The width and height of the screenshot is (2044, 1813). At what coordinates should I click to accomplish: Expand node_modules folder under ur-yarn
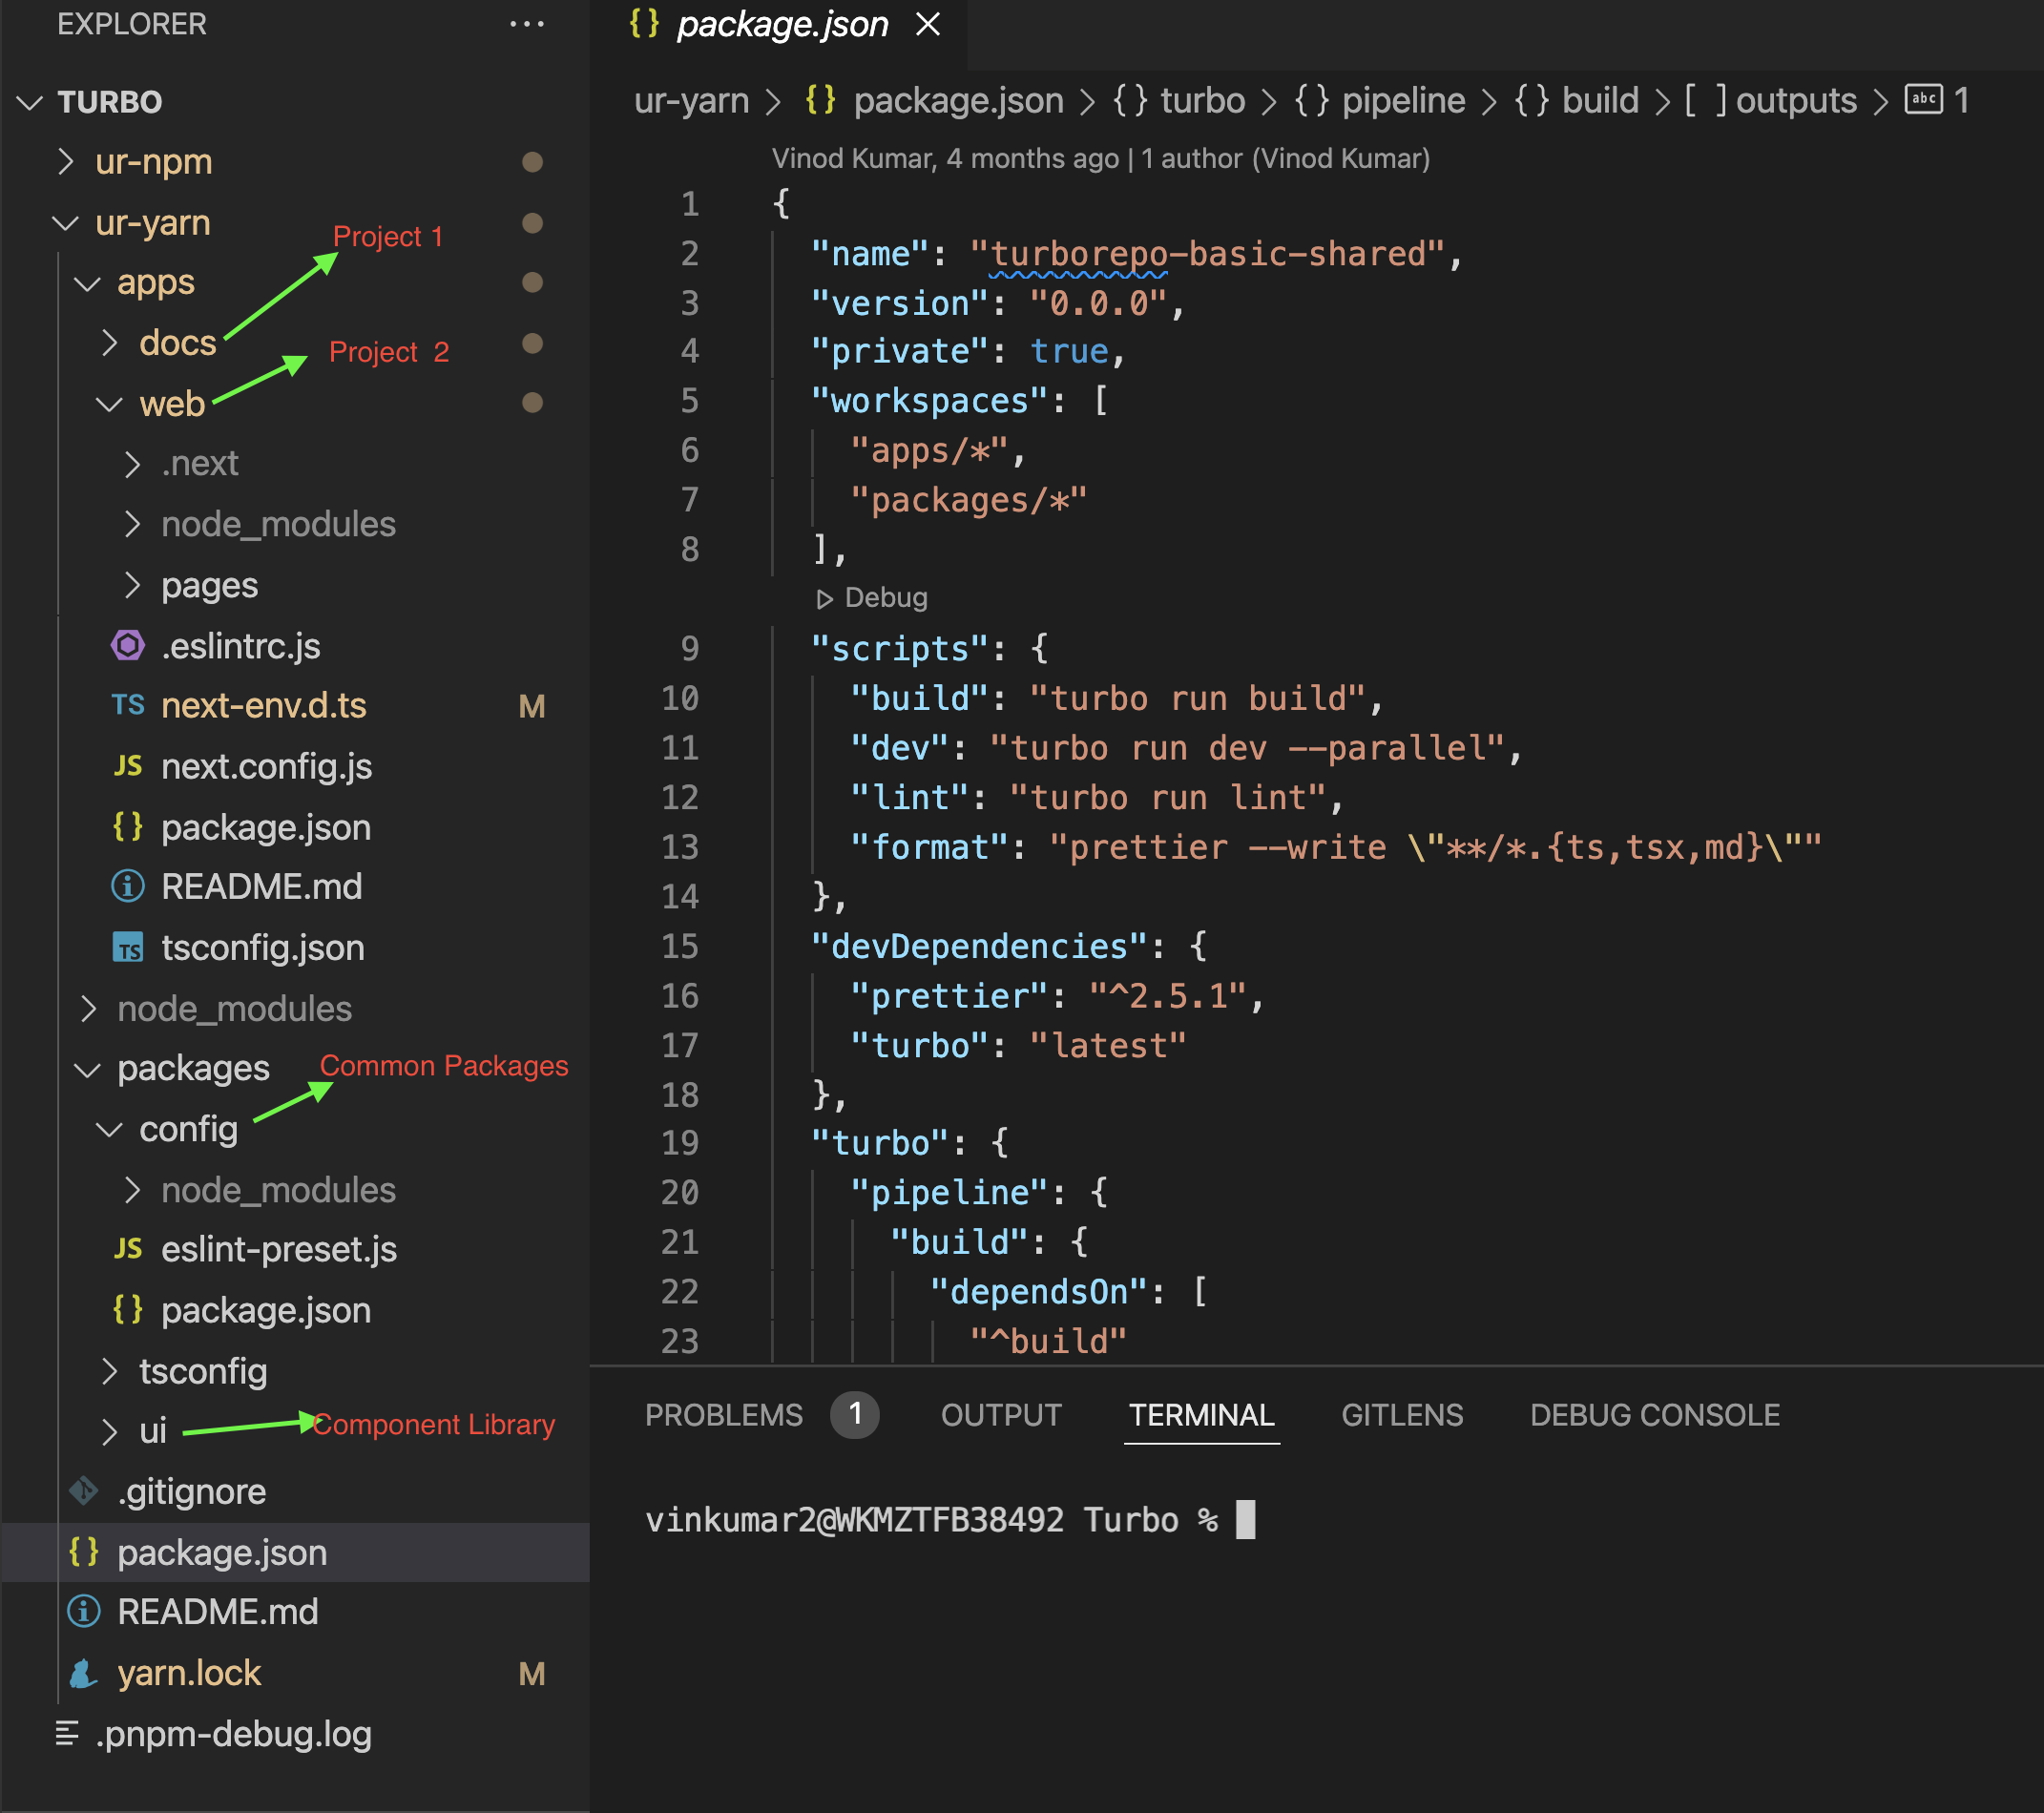tap(88, 1009)
